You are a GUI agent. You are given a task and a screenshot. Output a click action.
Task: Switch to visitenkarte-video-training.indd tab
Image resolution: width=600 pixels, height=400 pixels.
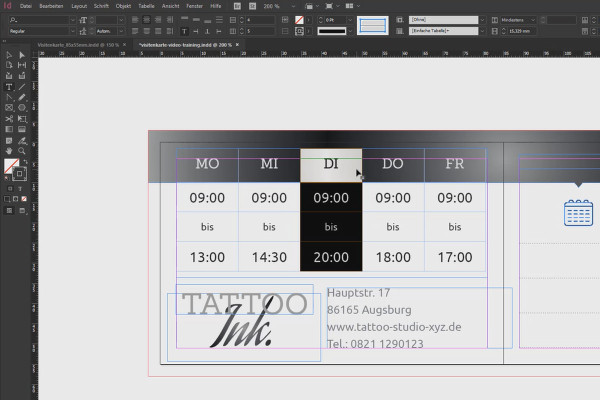pos(185,45)
